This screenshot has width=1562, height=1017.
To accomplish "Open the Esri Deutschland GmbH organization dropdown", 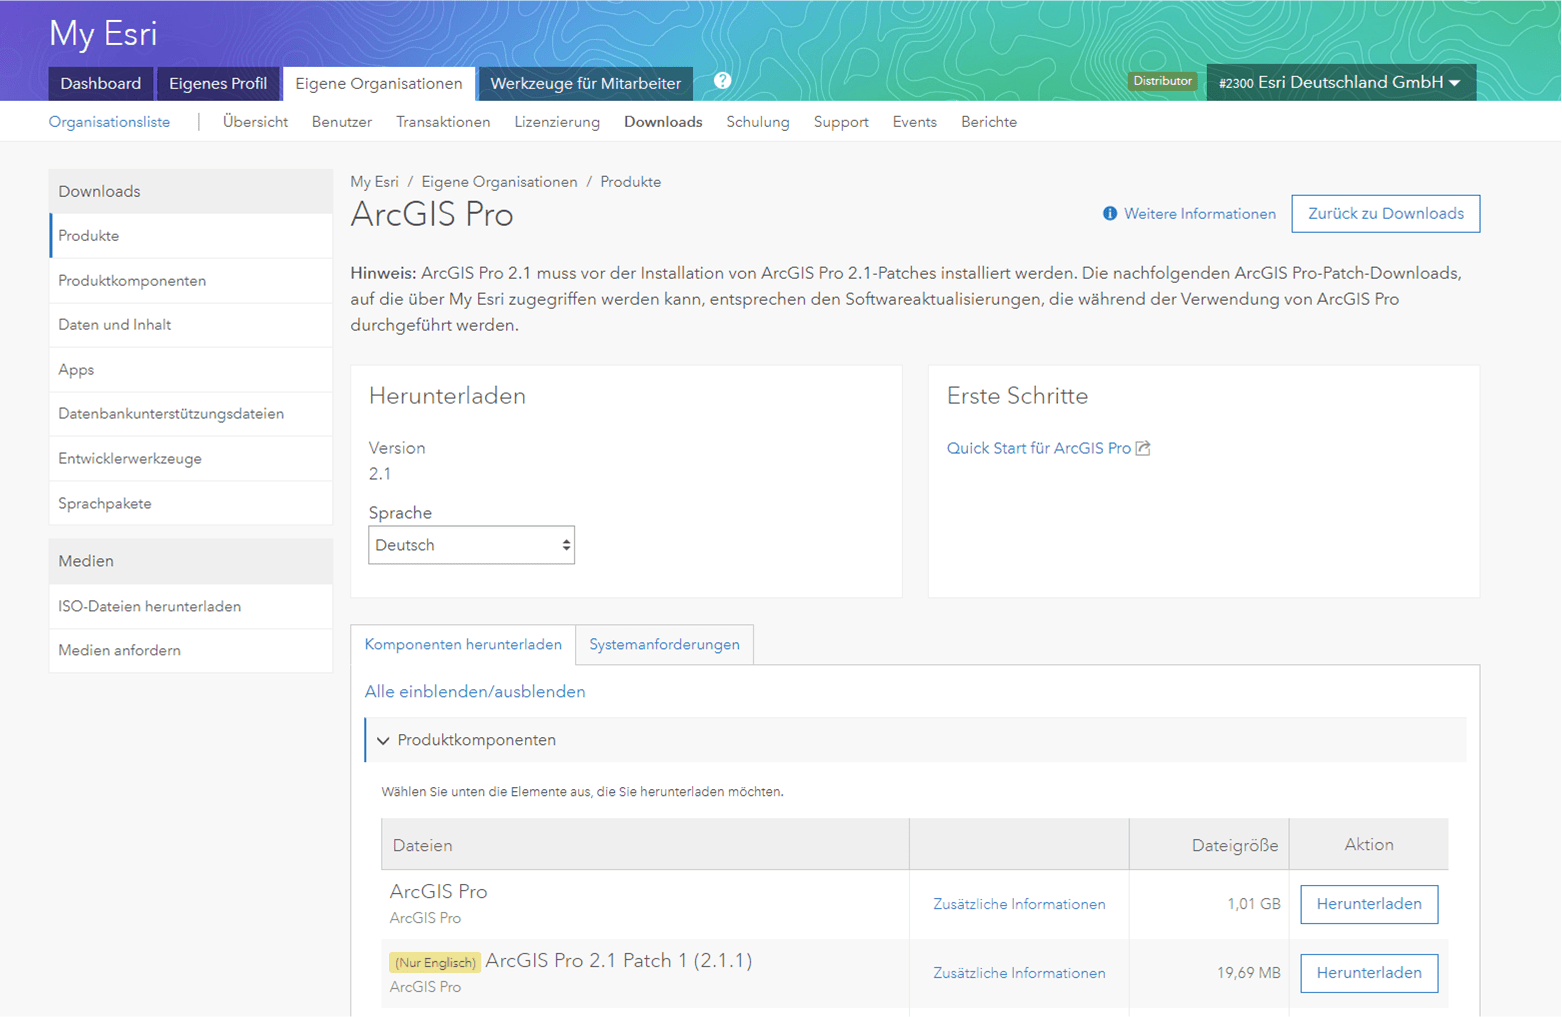I will pyautogui.click(x=1341, y=82).
